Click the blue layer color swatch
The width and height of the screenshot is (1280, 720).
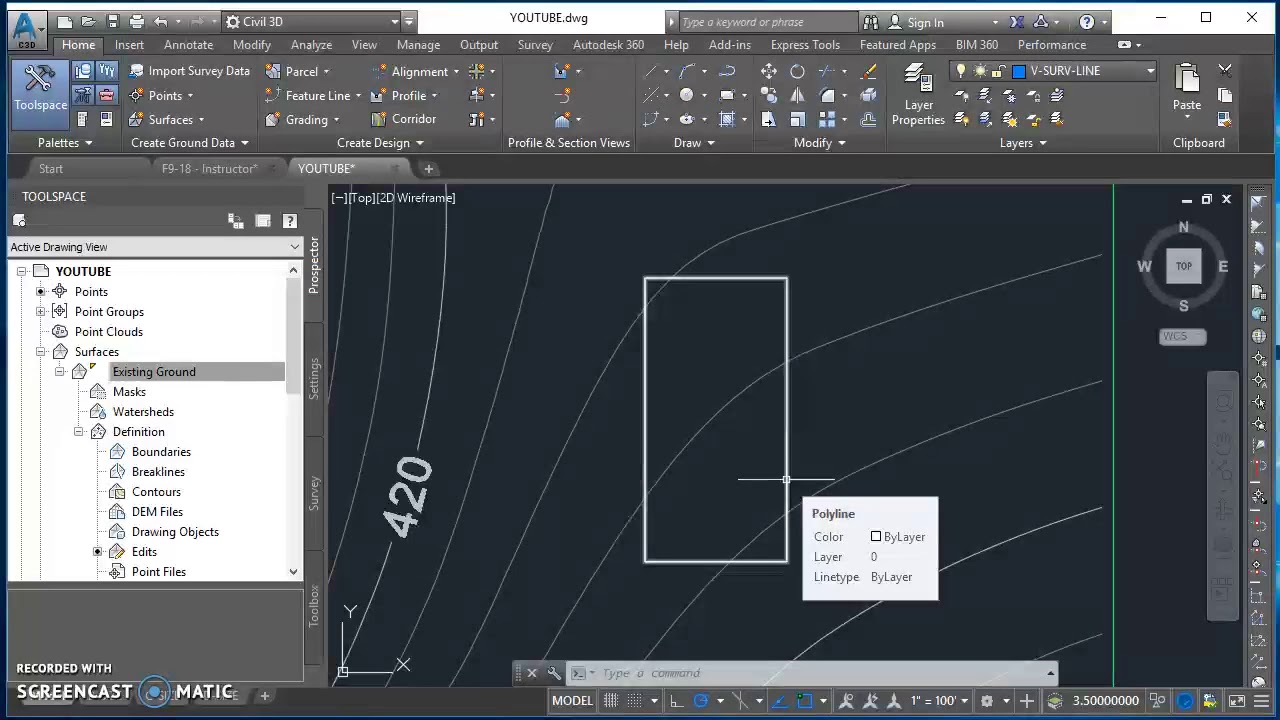(1019, 71)
